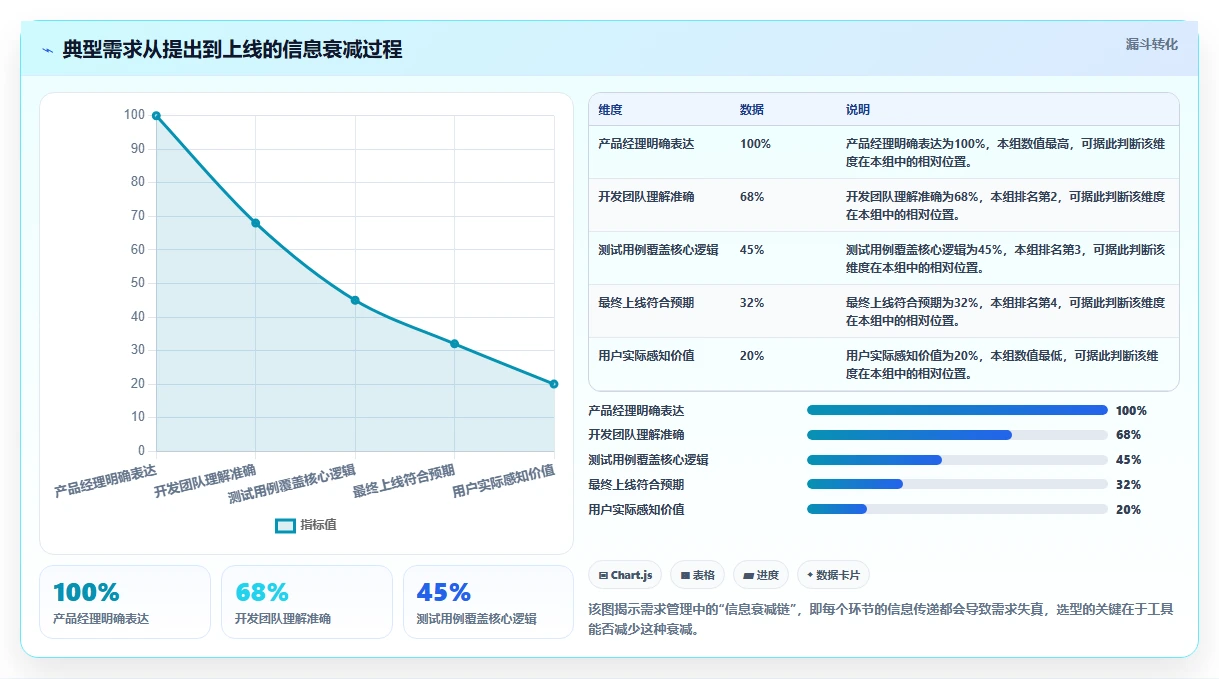Viewport: 1219px width, 679px height.
Task: Click the chart point at 45
Action: click(x=355, y=300)
